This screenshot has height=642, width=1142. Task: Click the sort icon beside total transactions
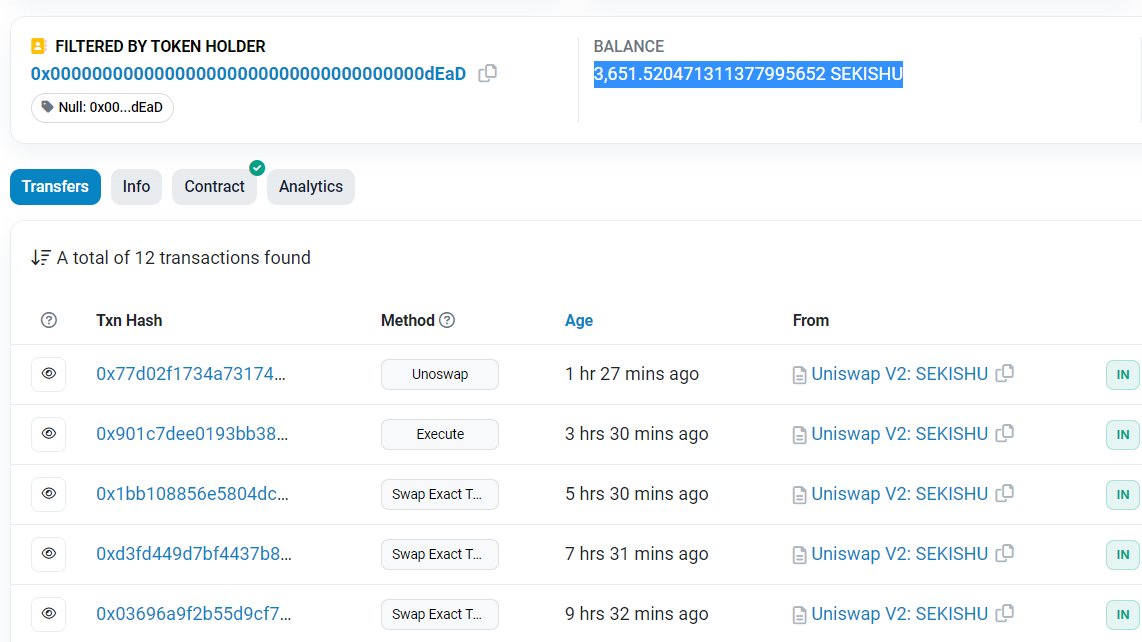pyautogui.click(x=41, y=257)
